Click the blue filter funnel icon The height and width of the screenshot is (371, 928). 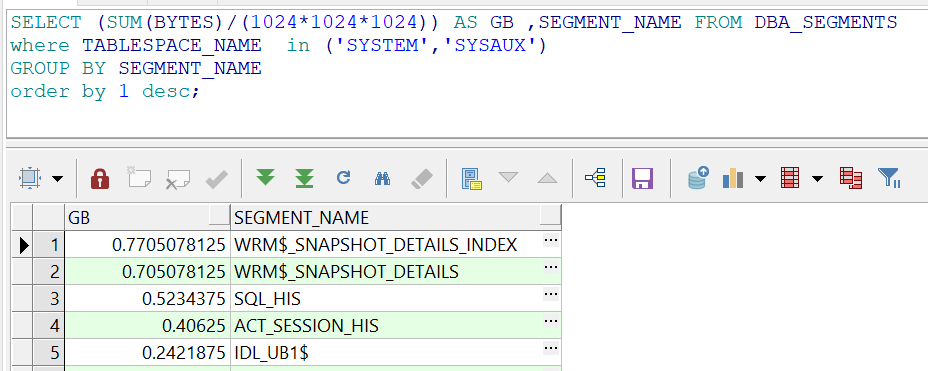tap(890, 178)
